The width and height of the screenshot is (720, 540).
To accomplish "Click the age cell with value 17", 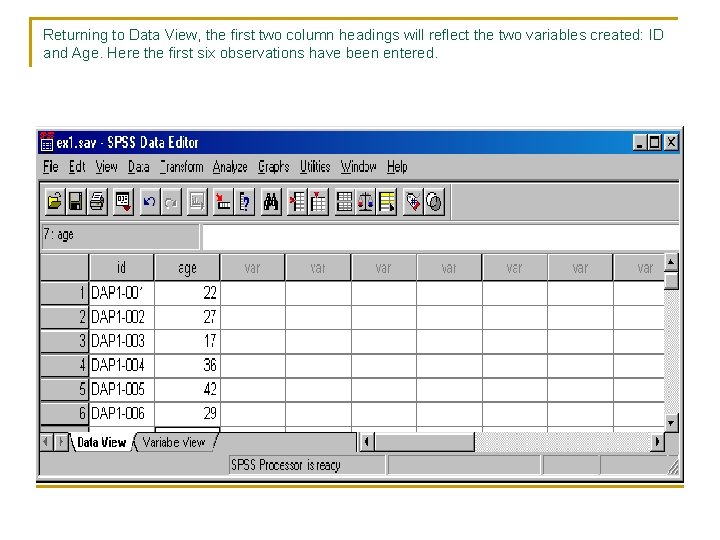I will click(x=187, y=341).
